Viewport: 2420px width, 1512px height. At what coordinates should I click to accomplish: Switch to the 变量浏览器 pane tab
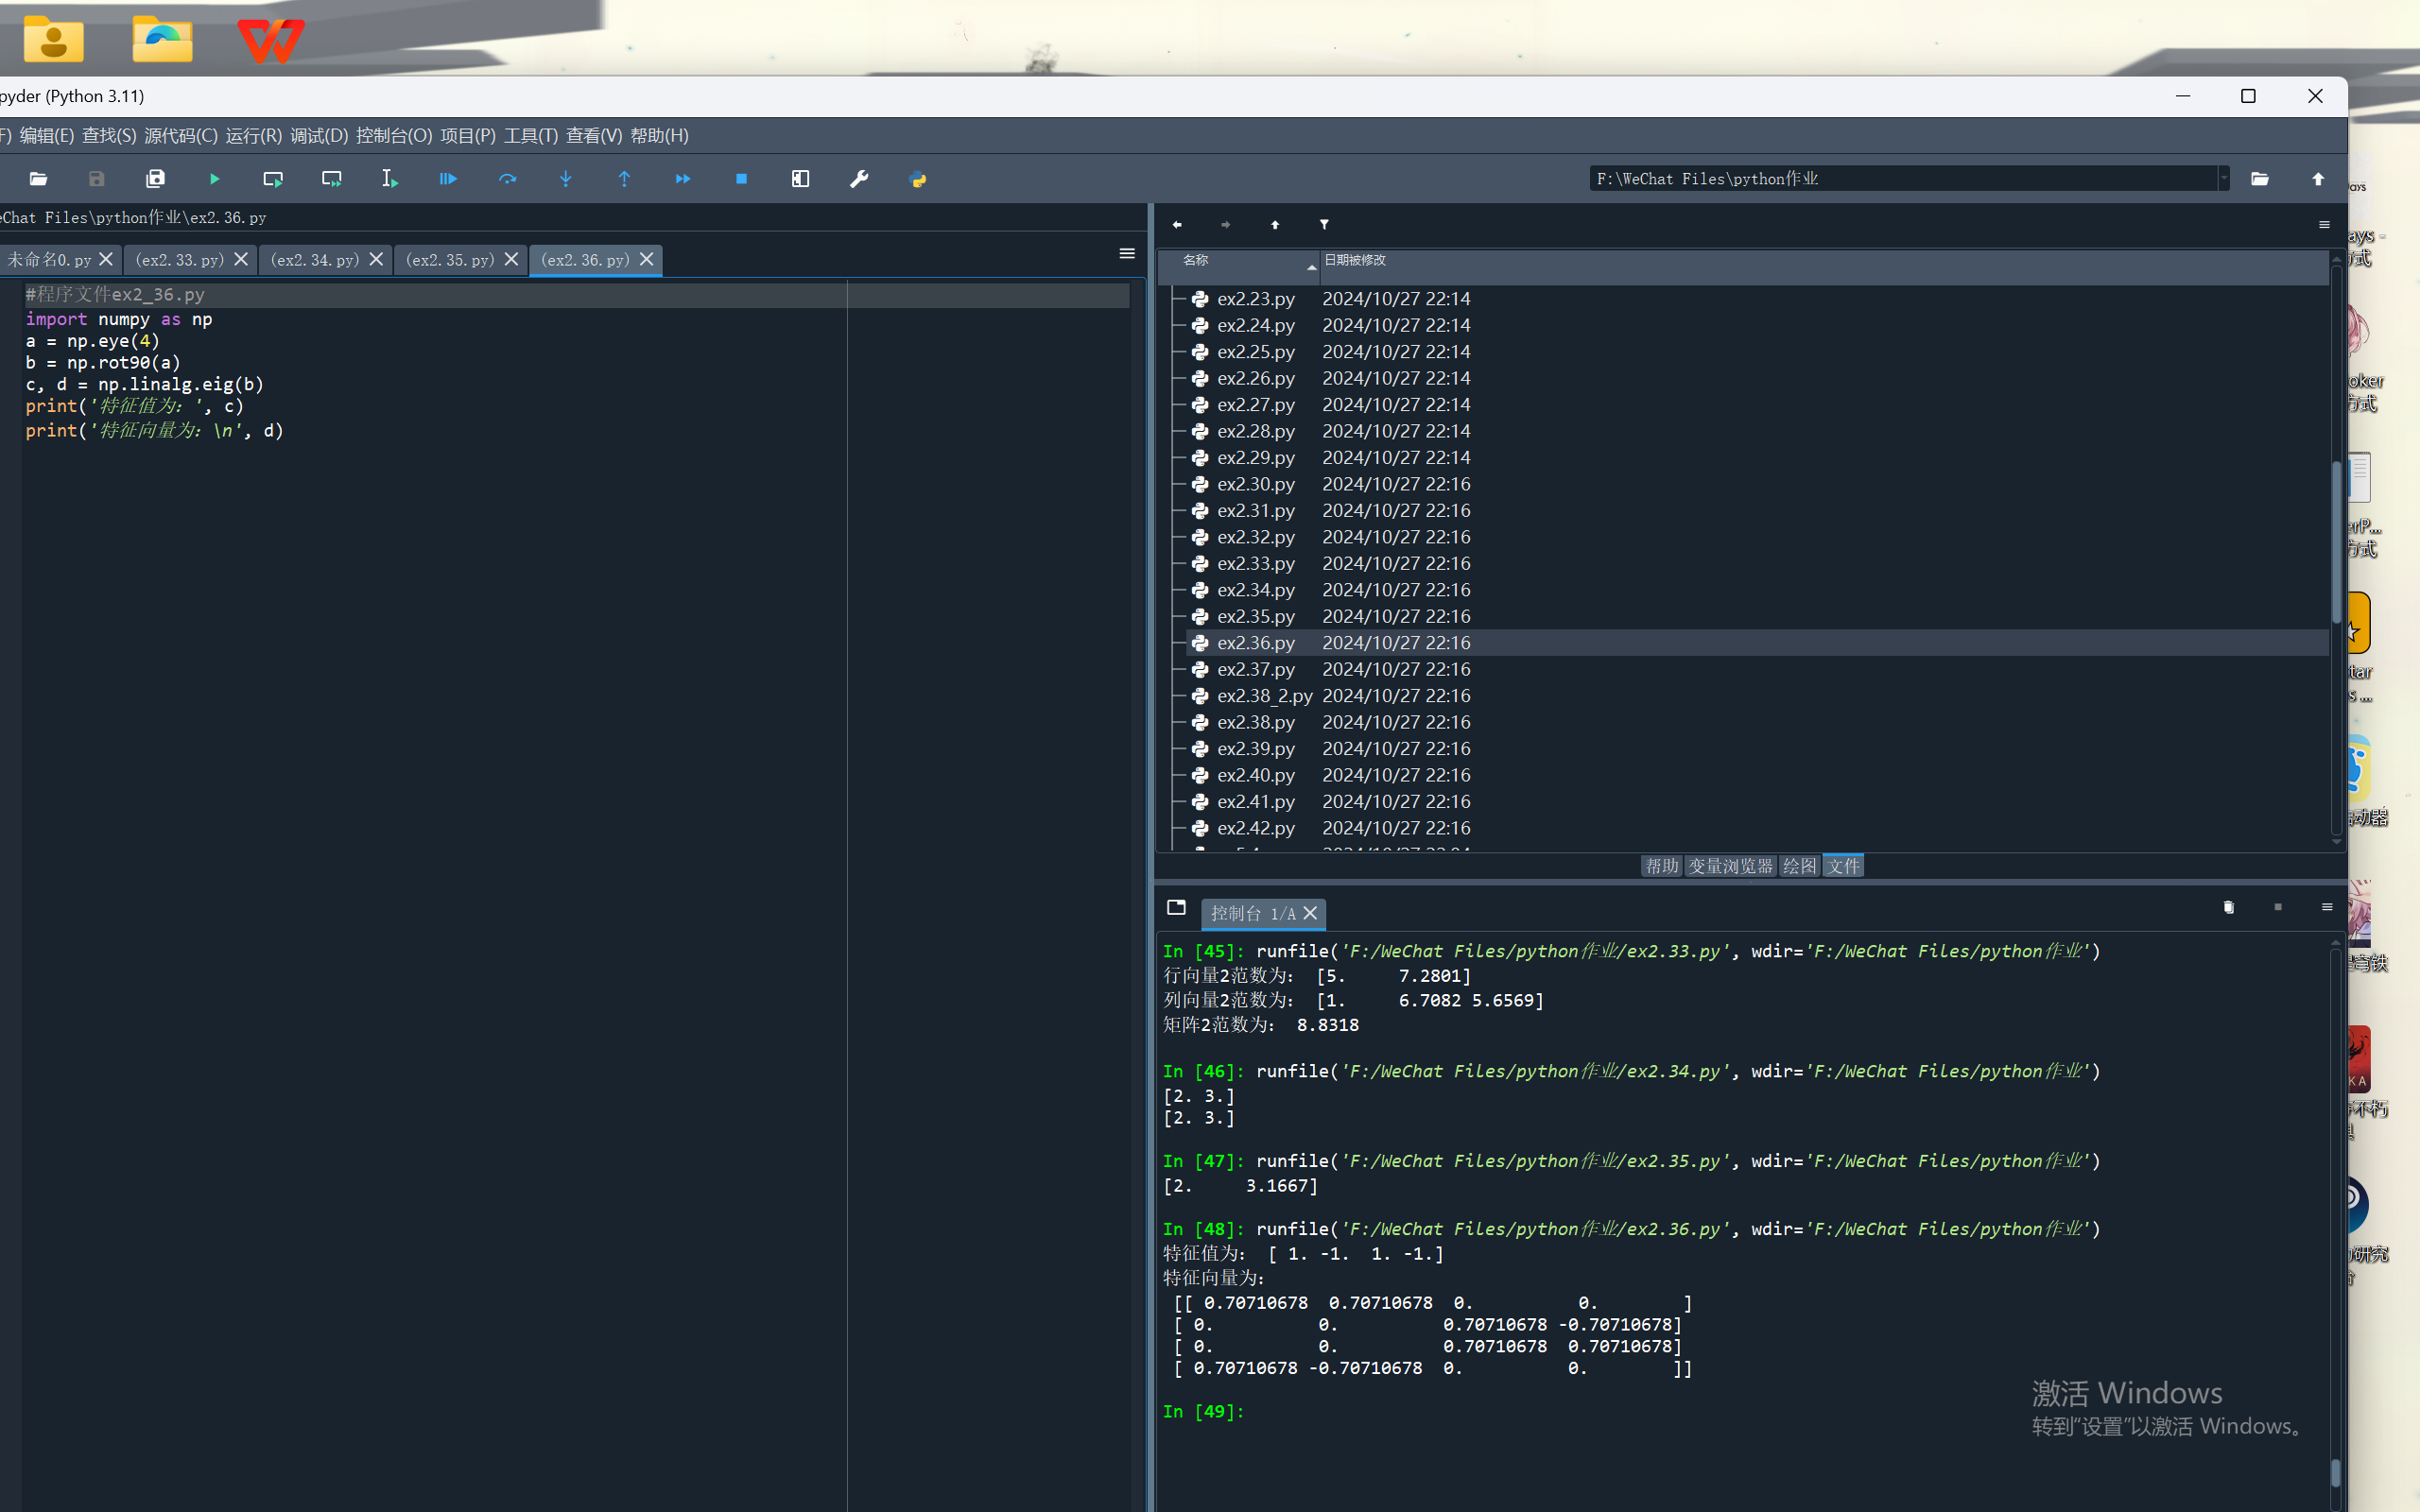point(1730,866)
